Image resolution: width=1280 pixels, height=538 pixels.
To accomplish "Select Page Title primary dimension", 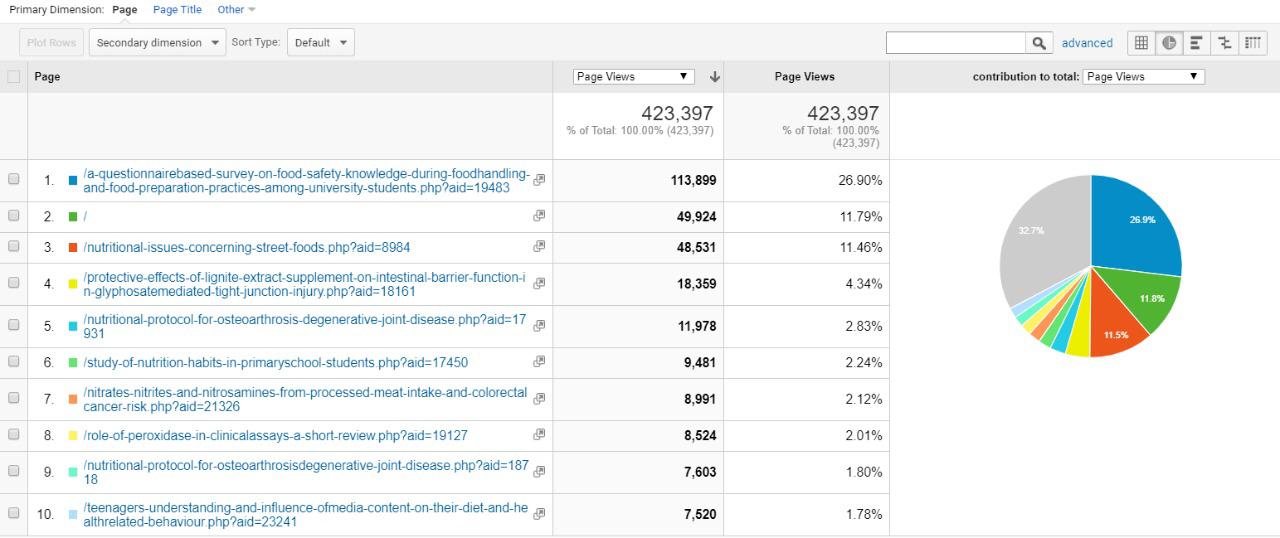I will (177, 10).
